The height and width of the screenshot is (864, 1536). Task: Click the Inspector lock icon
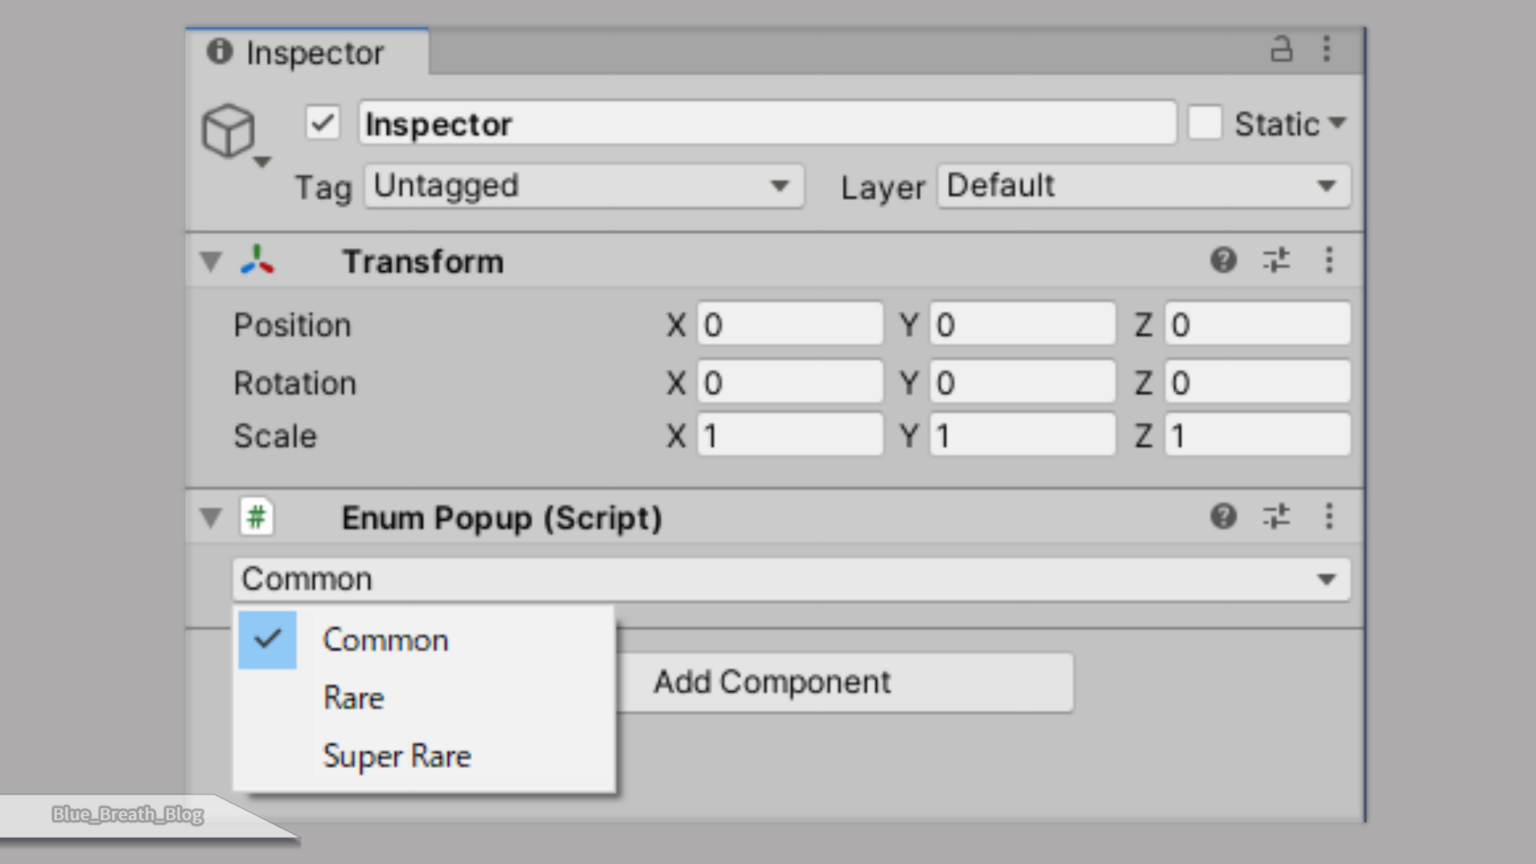(1281, 49)
